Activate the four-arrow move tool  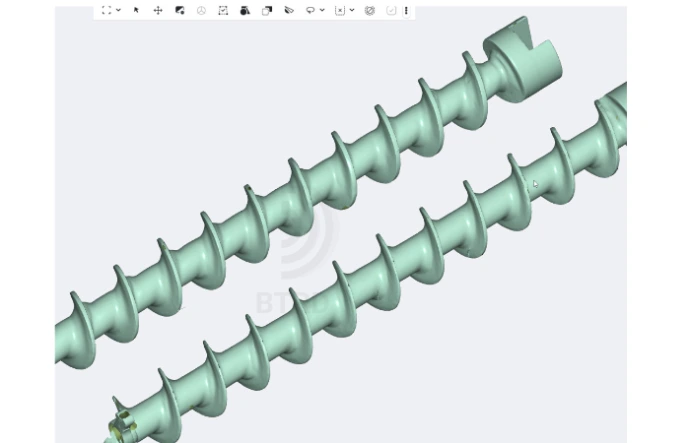[x=158, y=11]
